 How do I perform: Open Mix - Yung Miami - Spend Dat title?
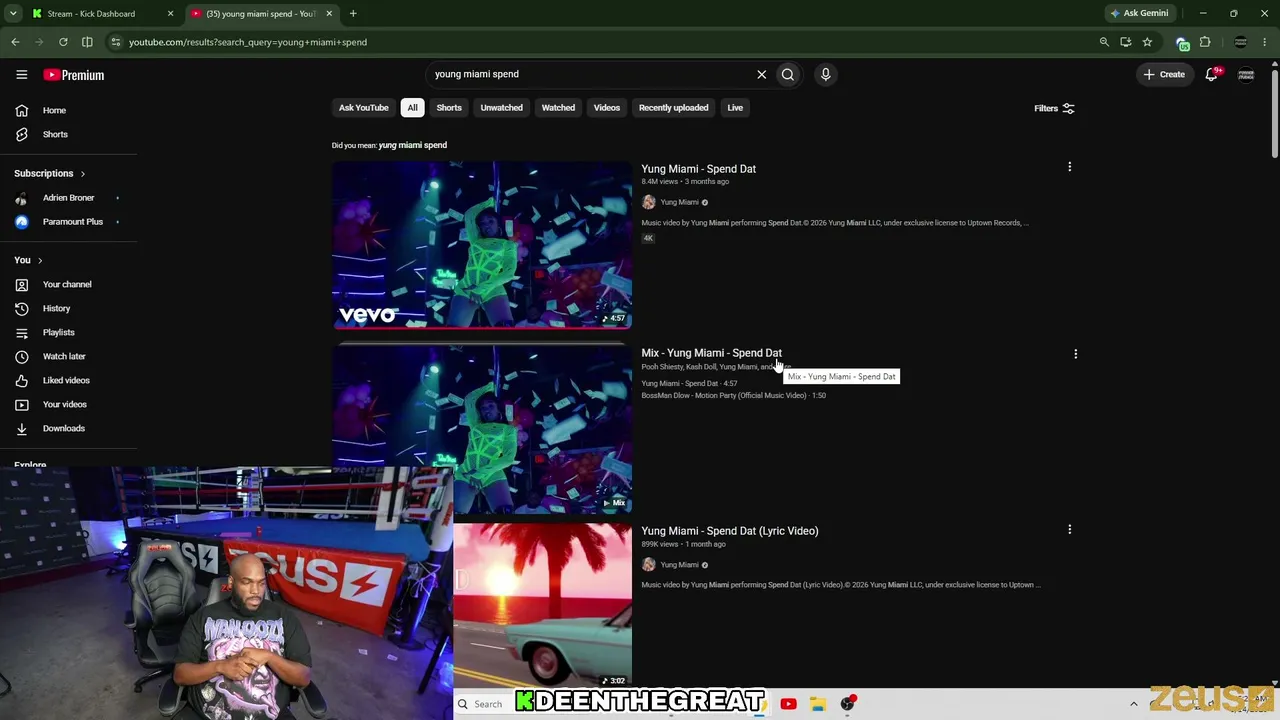(711, 353)
